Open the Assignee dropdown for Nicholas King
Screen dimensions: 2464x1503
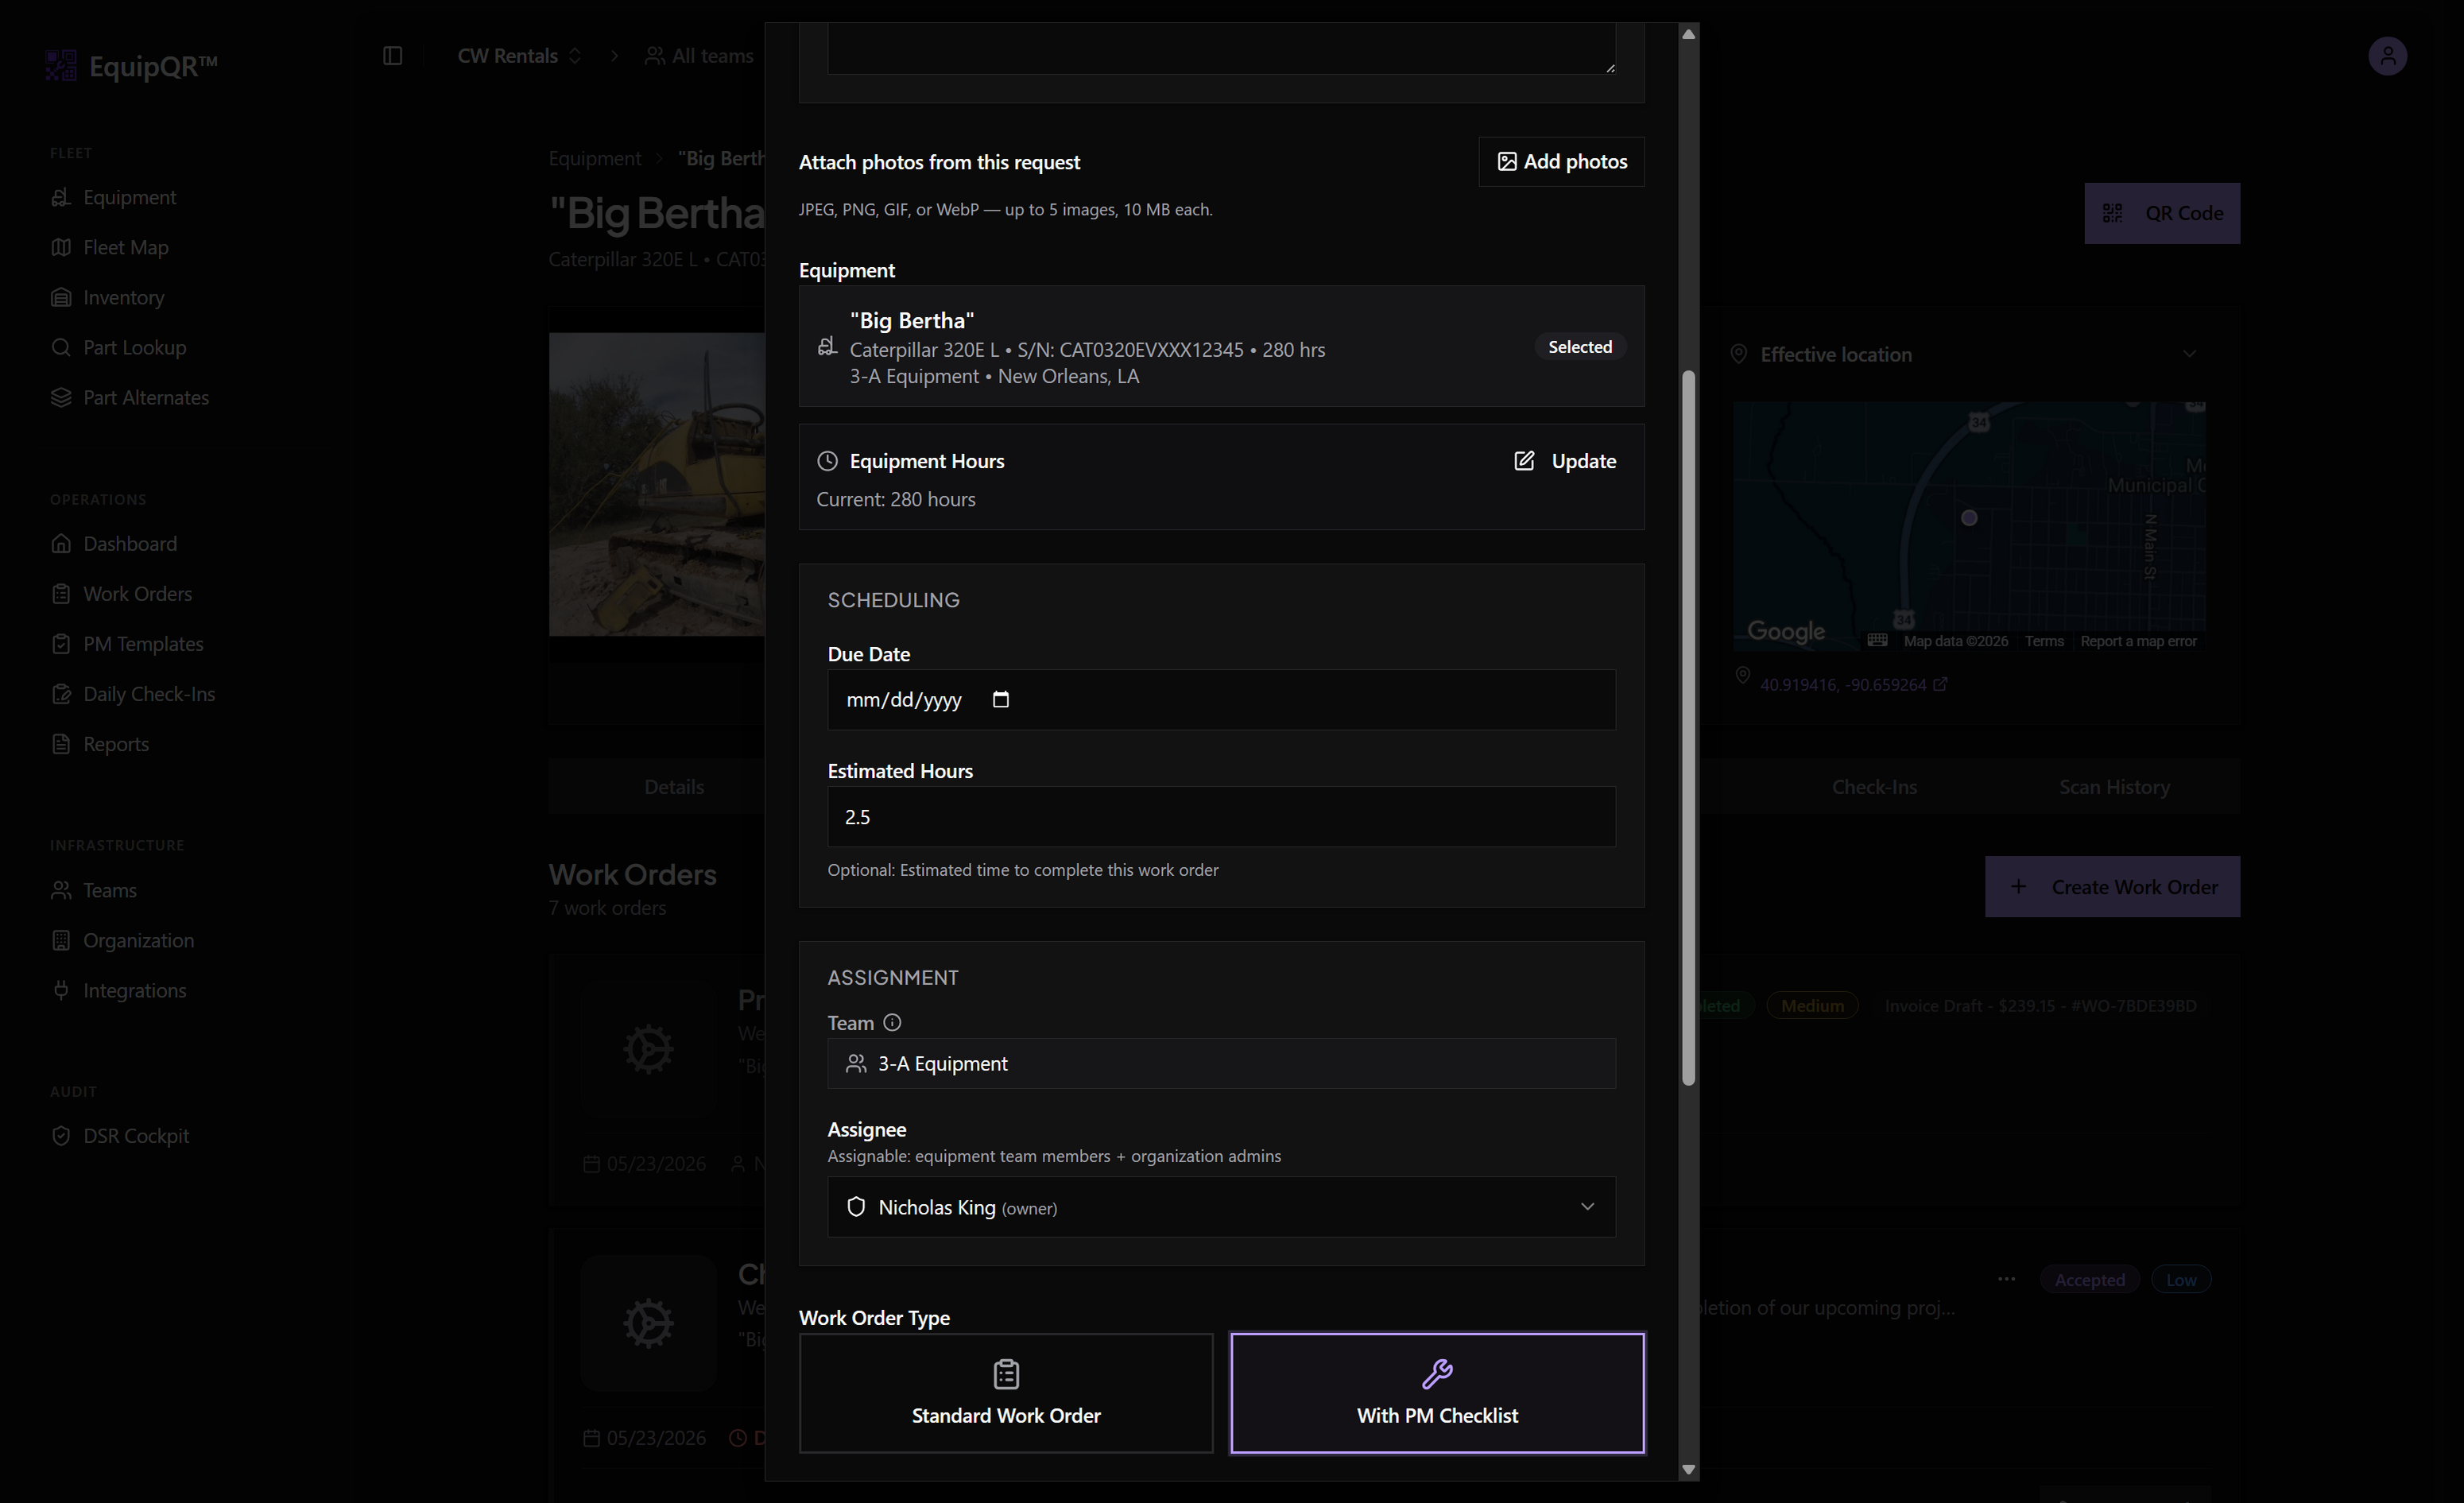click(1221, 1207)
